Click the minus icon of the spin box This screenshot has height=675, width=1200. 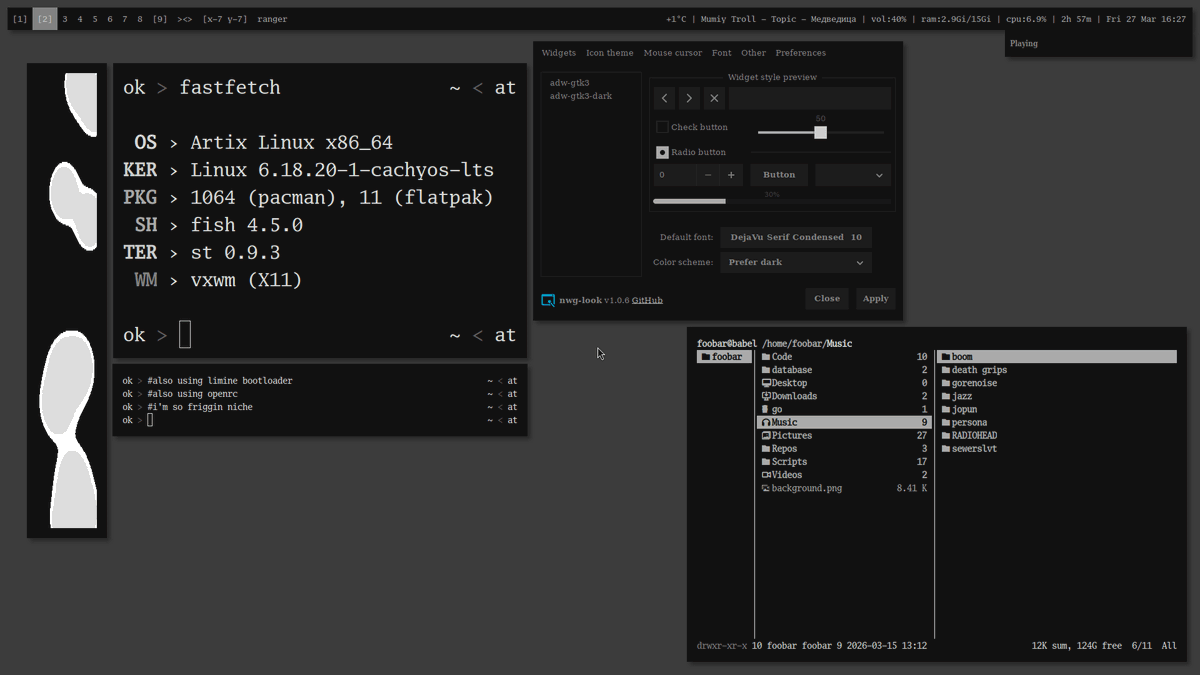pyautogui.click(x=708, y=175)
